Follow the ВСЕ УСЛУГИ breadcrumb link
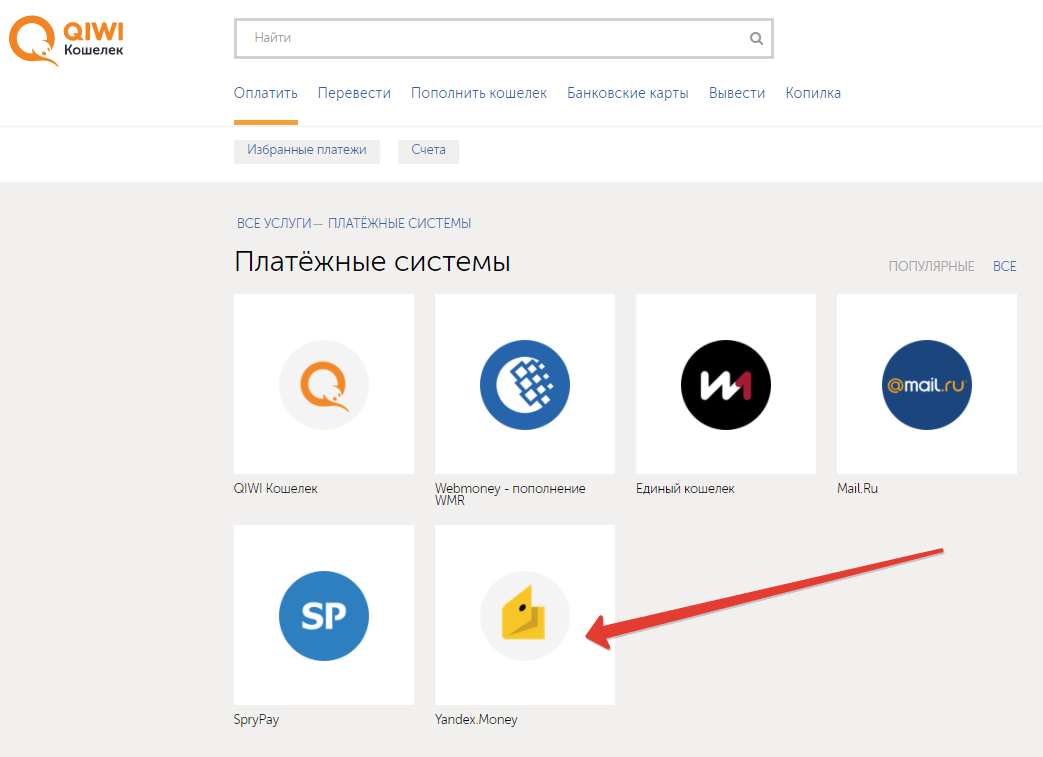This screenshot has width=1043, height=757. 274,224
